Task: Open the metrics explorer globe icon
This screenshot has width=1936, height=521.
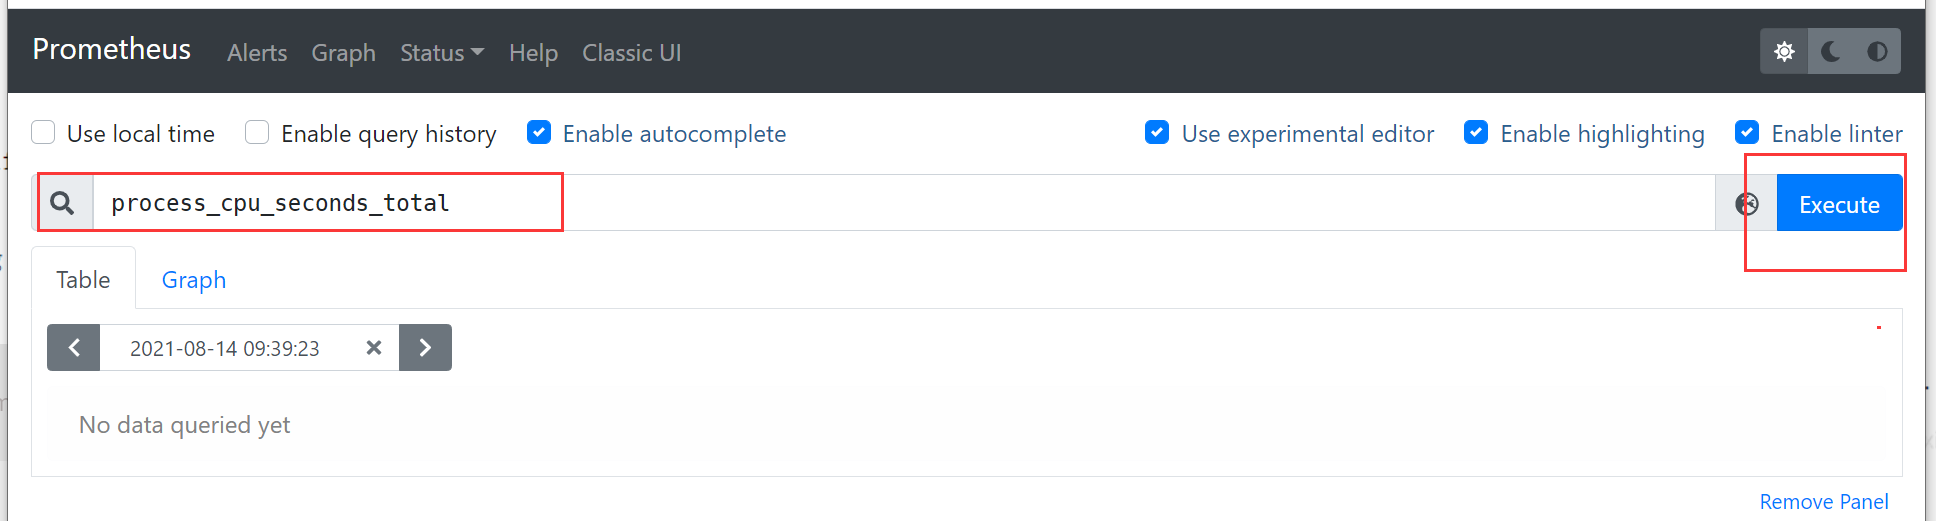Action: tap(1746, 204)
